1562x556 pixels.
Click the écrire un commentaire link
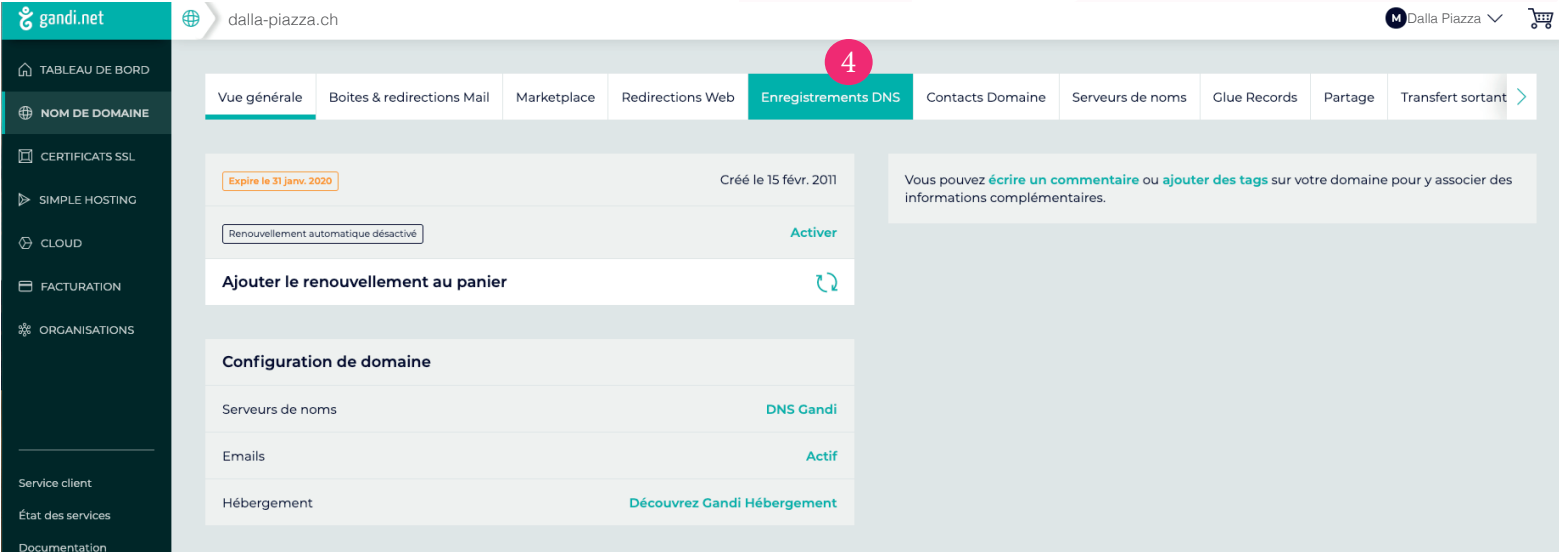[1063, 180]
